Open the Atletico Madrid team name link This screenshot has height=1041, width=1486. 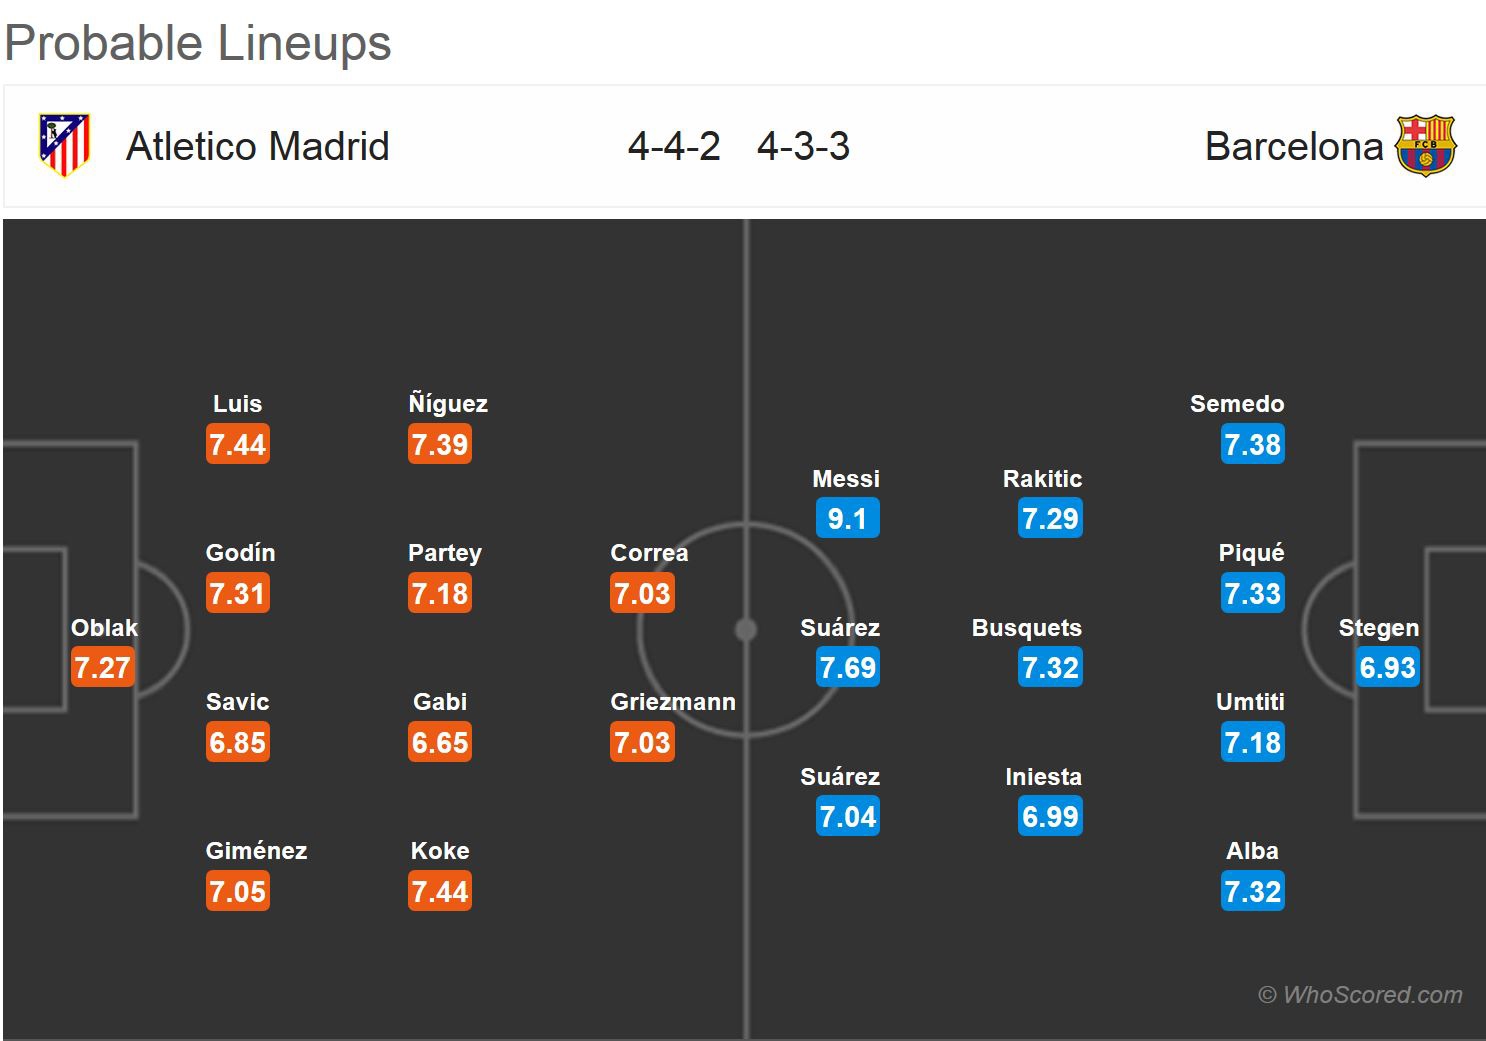[x=257, y=146]
